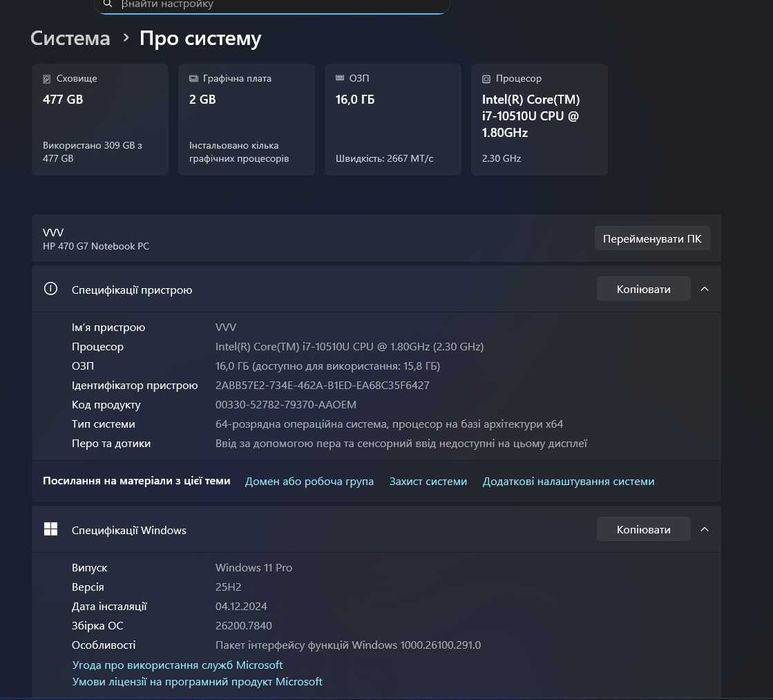Click the Графічна плата icon
773x700 pixels.
click(x=194, y=78)
